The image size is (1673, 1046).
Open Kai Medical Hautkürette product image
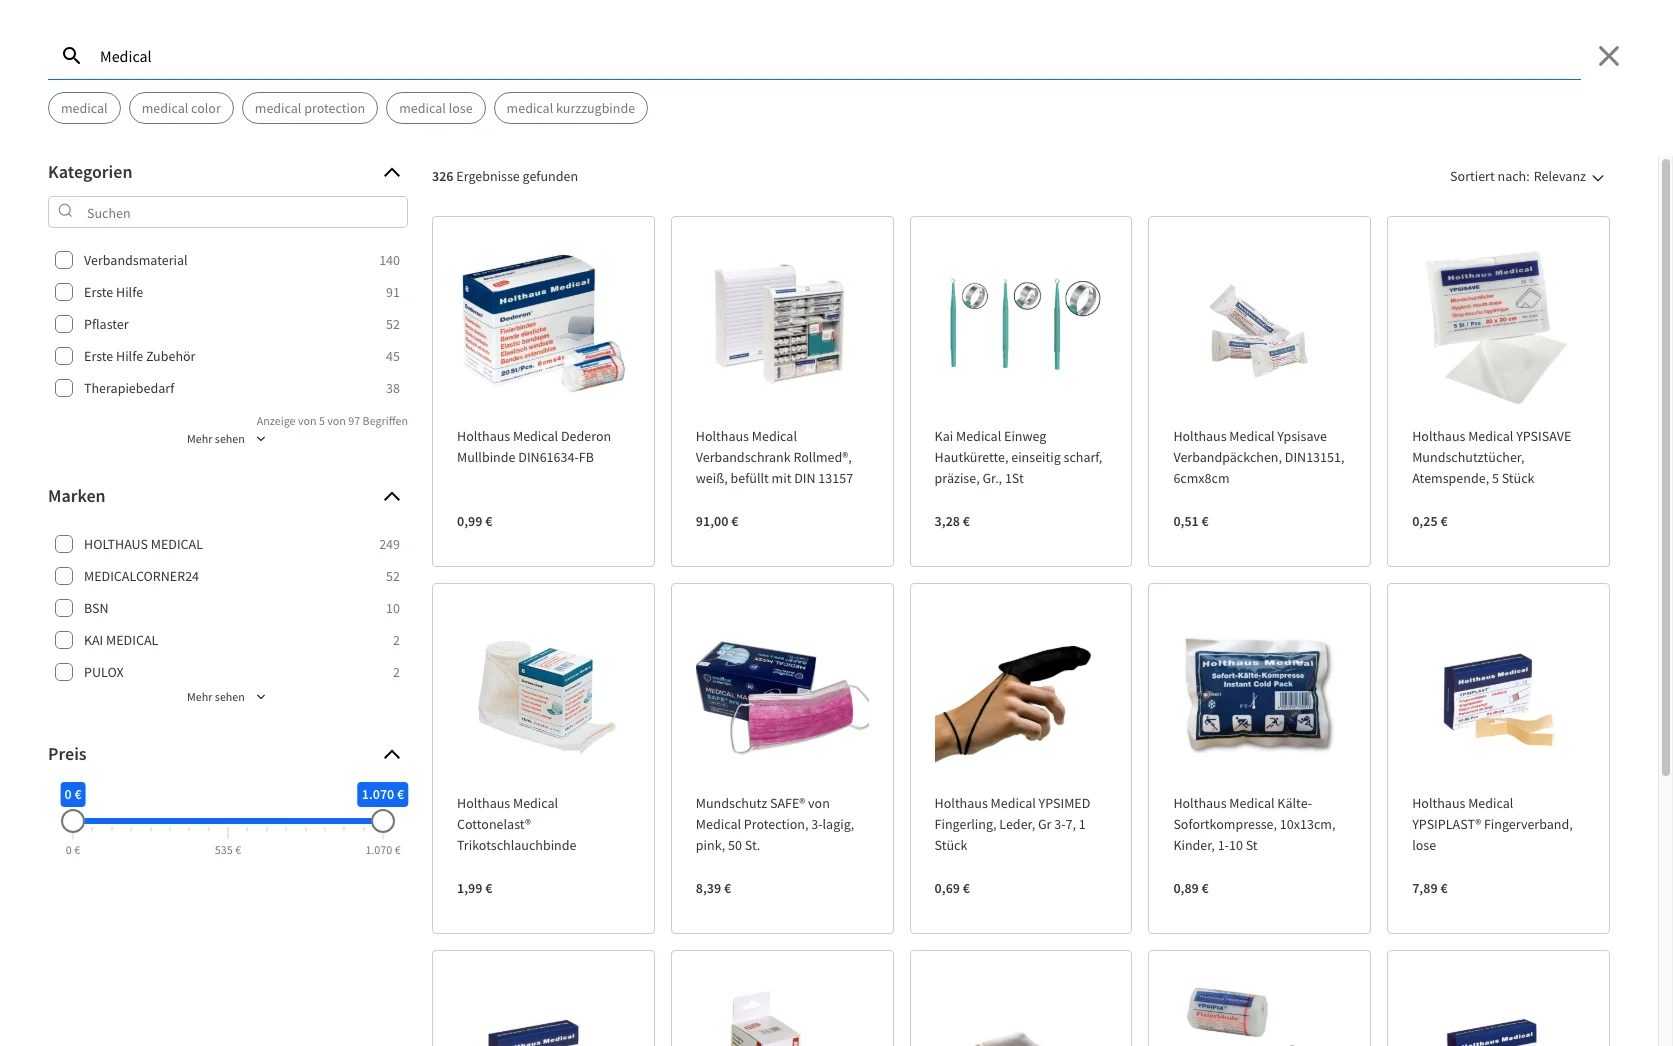[1020, 322]
